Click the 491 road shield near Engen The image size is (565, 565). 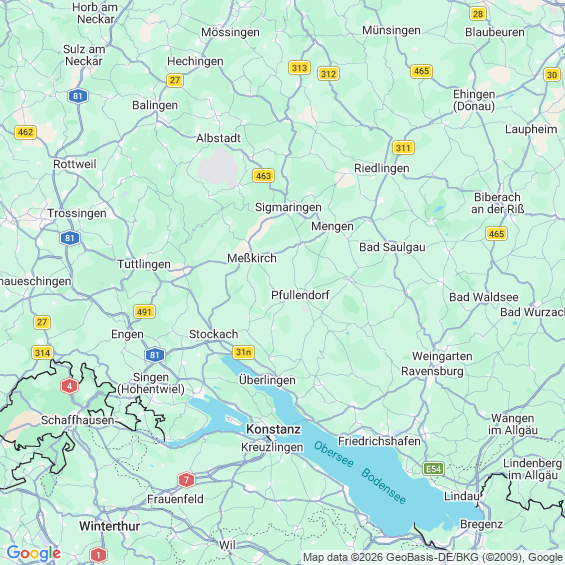[x=144, y=312]
